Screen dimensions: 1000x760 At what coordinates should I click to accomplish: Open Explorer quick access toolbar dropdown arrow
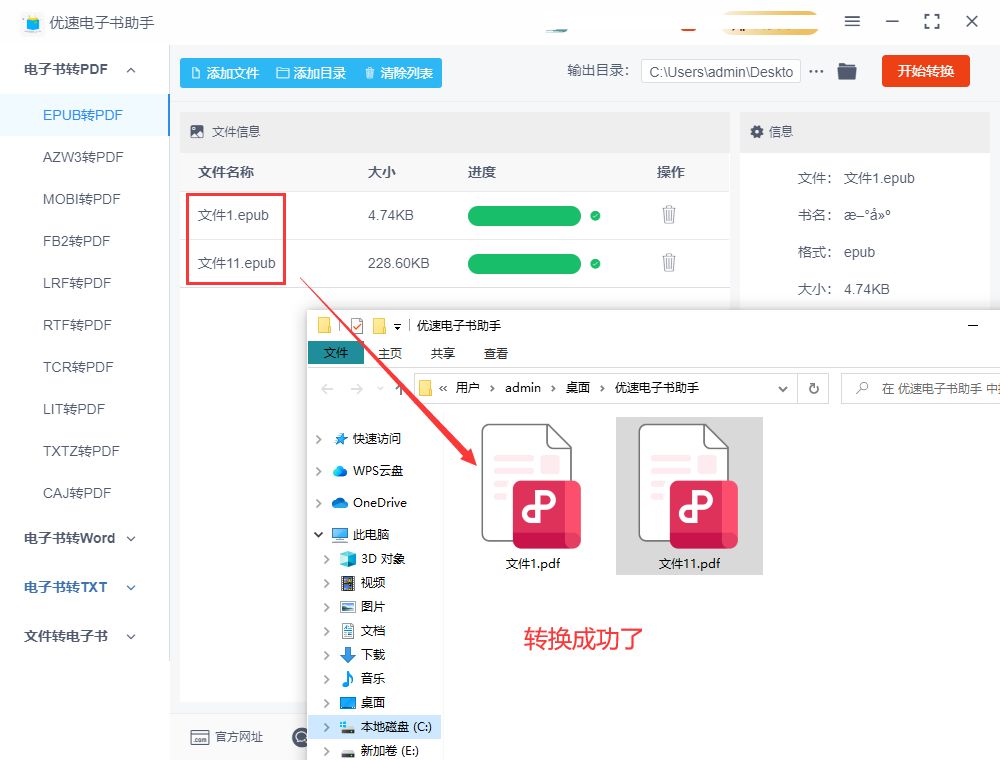tap(397, 326)
